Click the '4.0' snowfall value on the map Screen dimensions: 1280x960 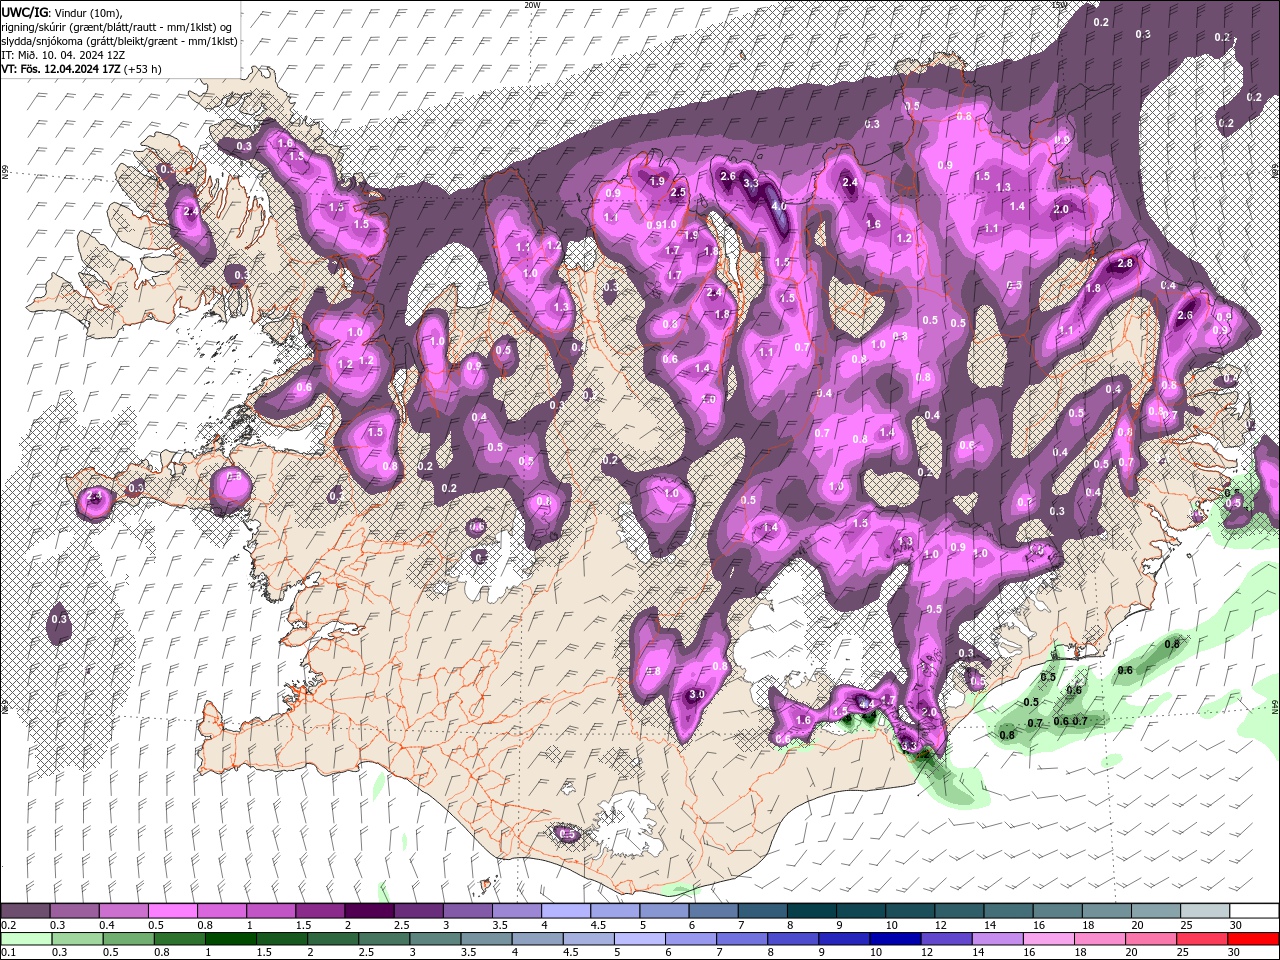pyautogui.click(x=778, y=206)
